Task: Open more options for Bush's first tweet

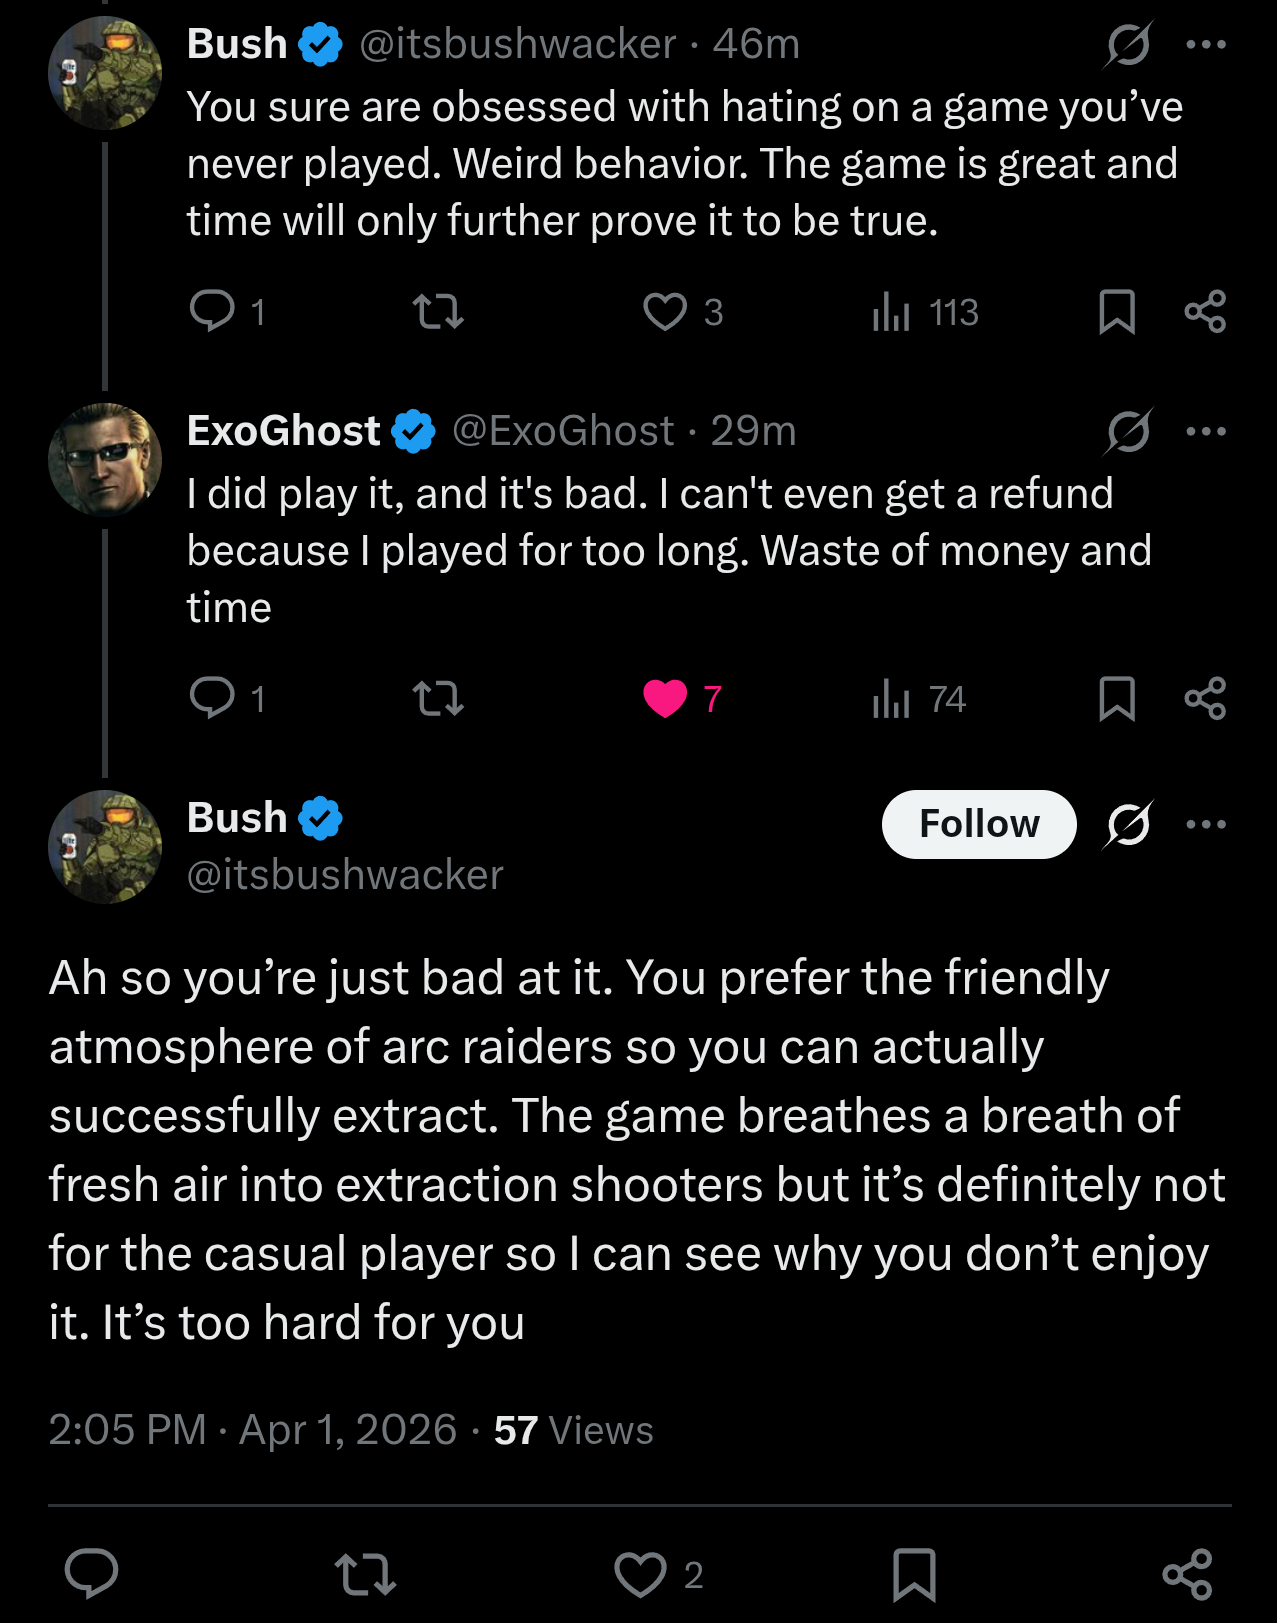Action: coord(1206,44)
